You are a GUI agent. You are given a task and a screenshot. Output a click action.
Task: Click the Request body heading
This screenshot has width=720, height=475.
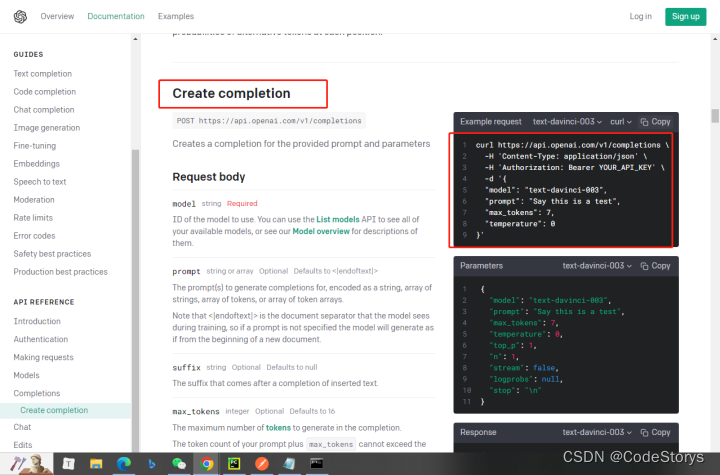(209, 177)
